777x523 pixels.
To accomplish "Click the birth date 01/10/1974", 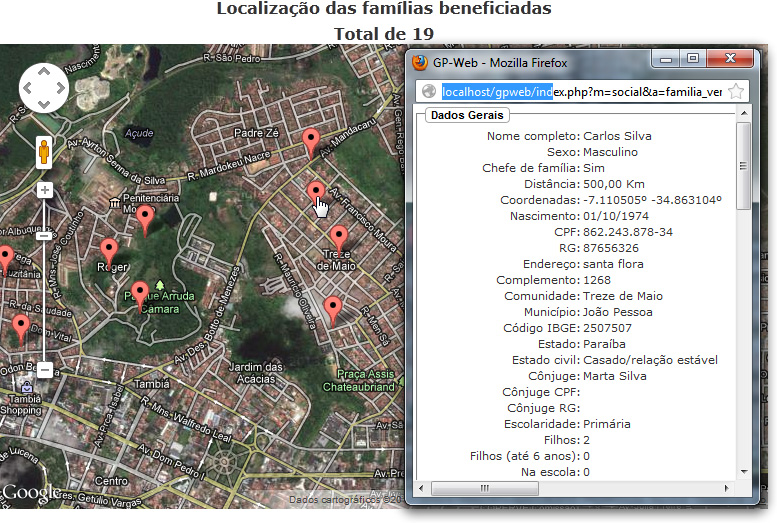I will [615, 216].
